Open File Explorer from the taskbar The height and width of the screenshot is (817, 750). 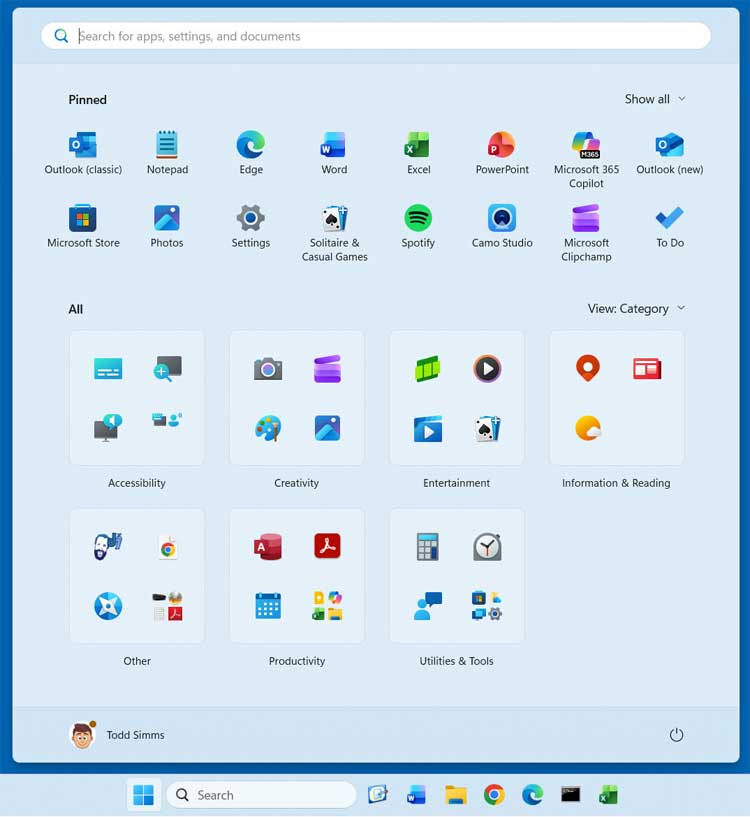click(x=456, y=795)
